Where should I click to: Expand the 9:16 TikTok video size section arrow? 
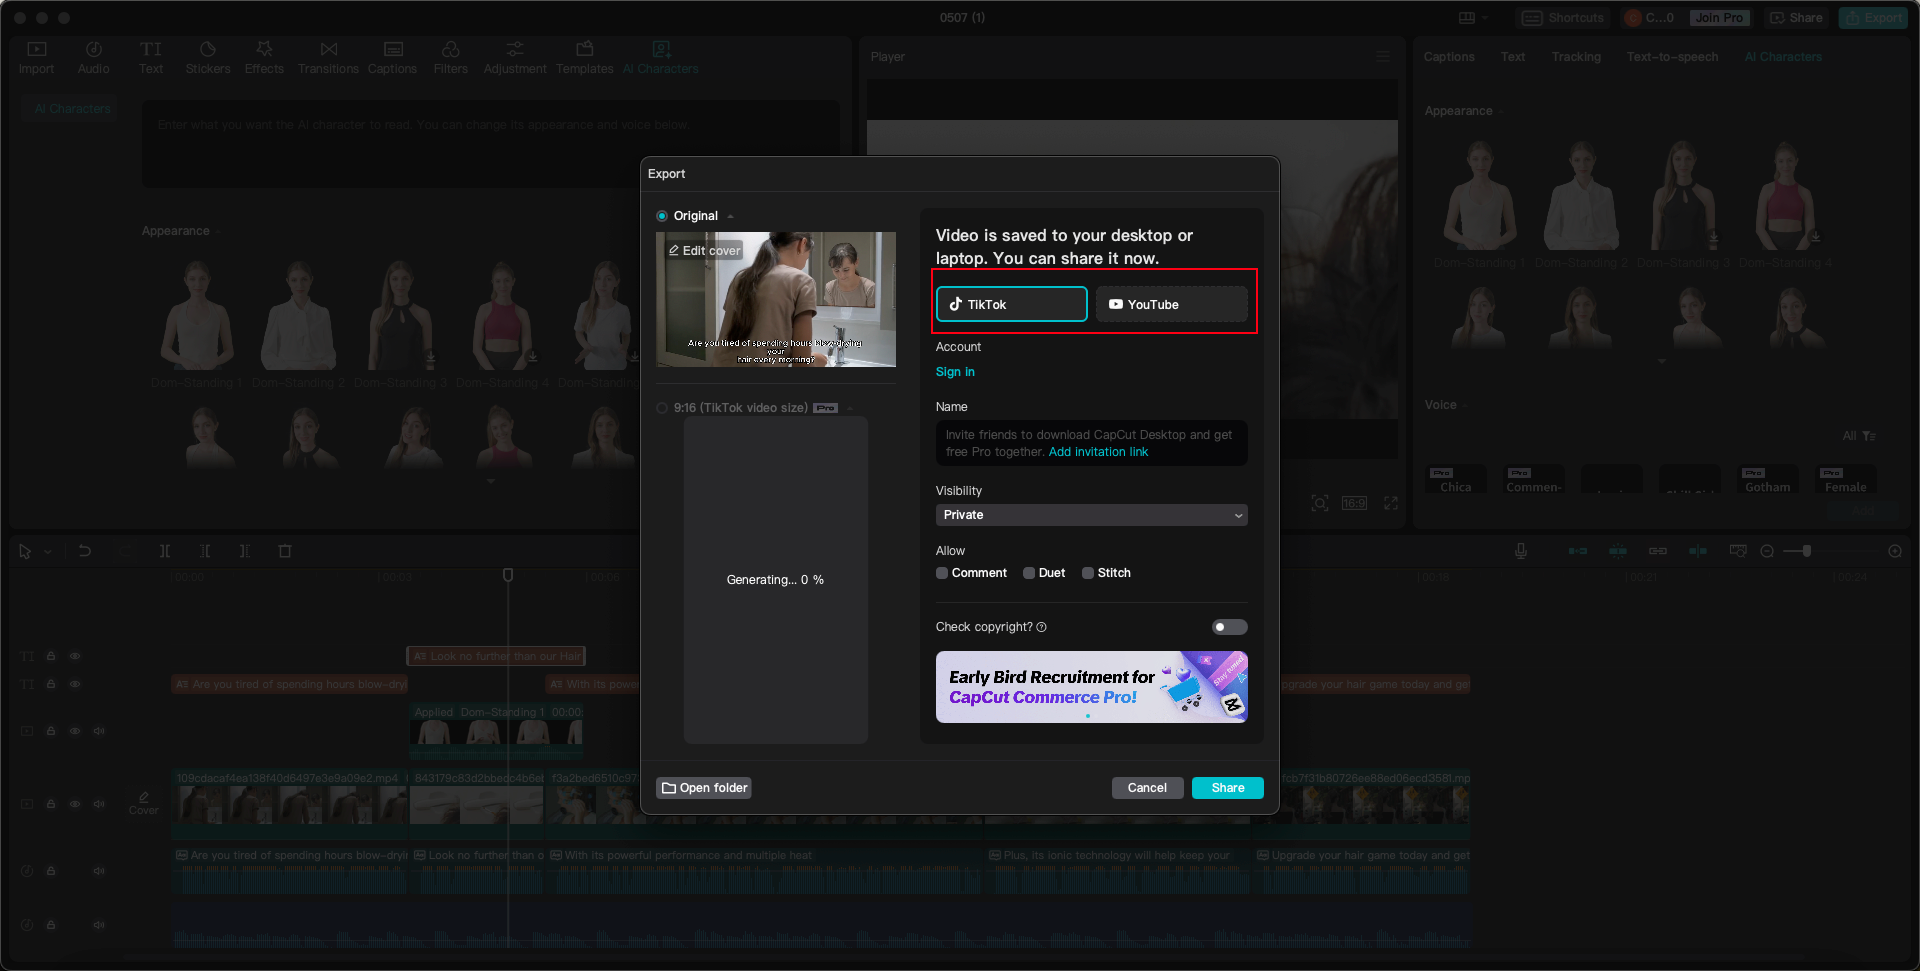pyautogui.click(x=849, y=408)
